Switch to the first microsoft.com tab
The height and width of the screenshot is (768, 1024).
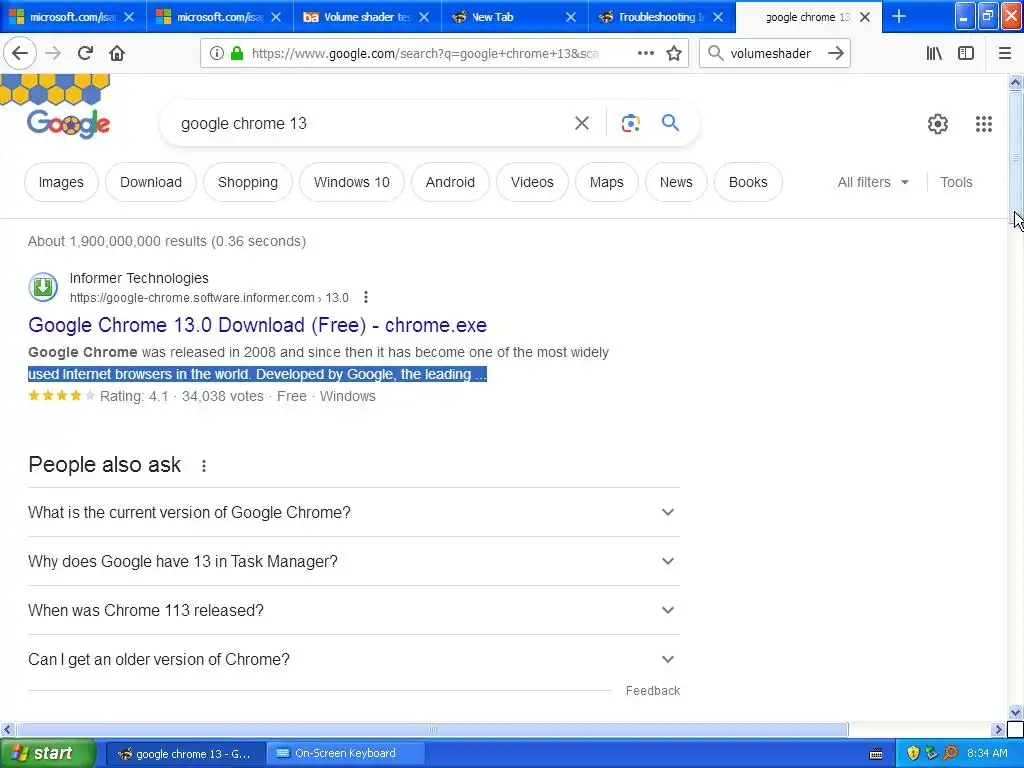[73, 17]
